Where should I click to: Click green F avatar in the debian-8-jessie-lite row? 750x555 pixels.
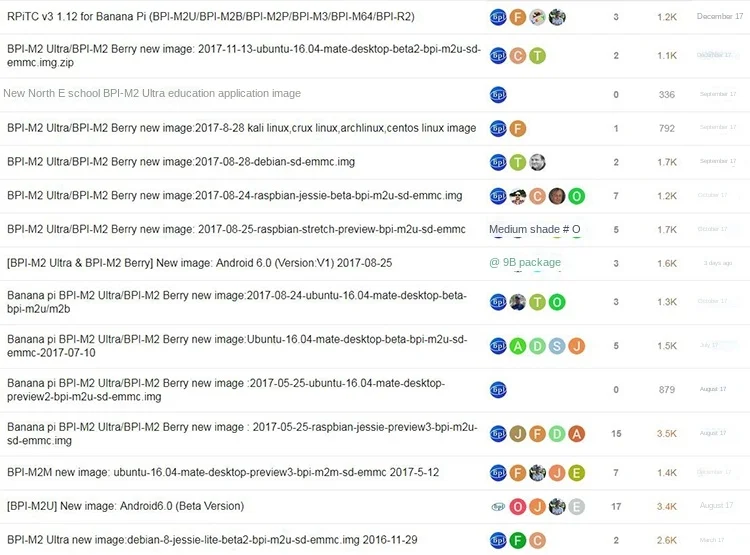tap(518, 541)
